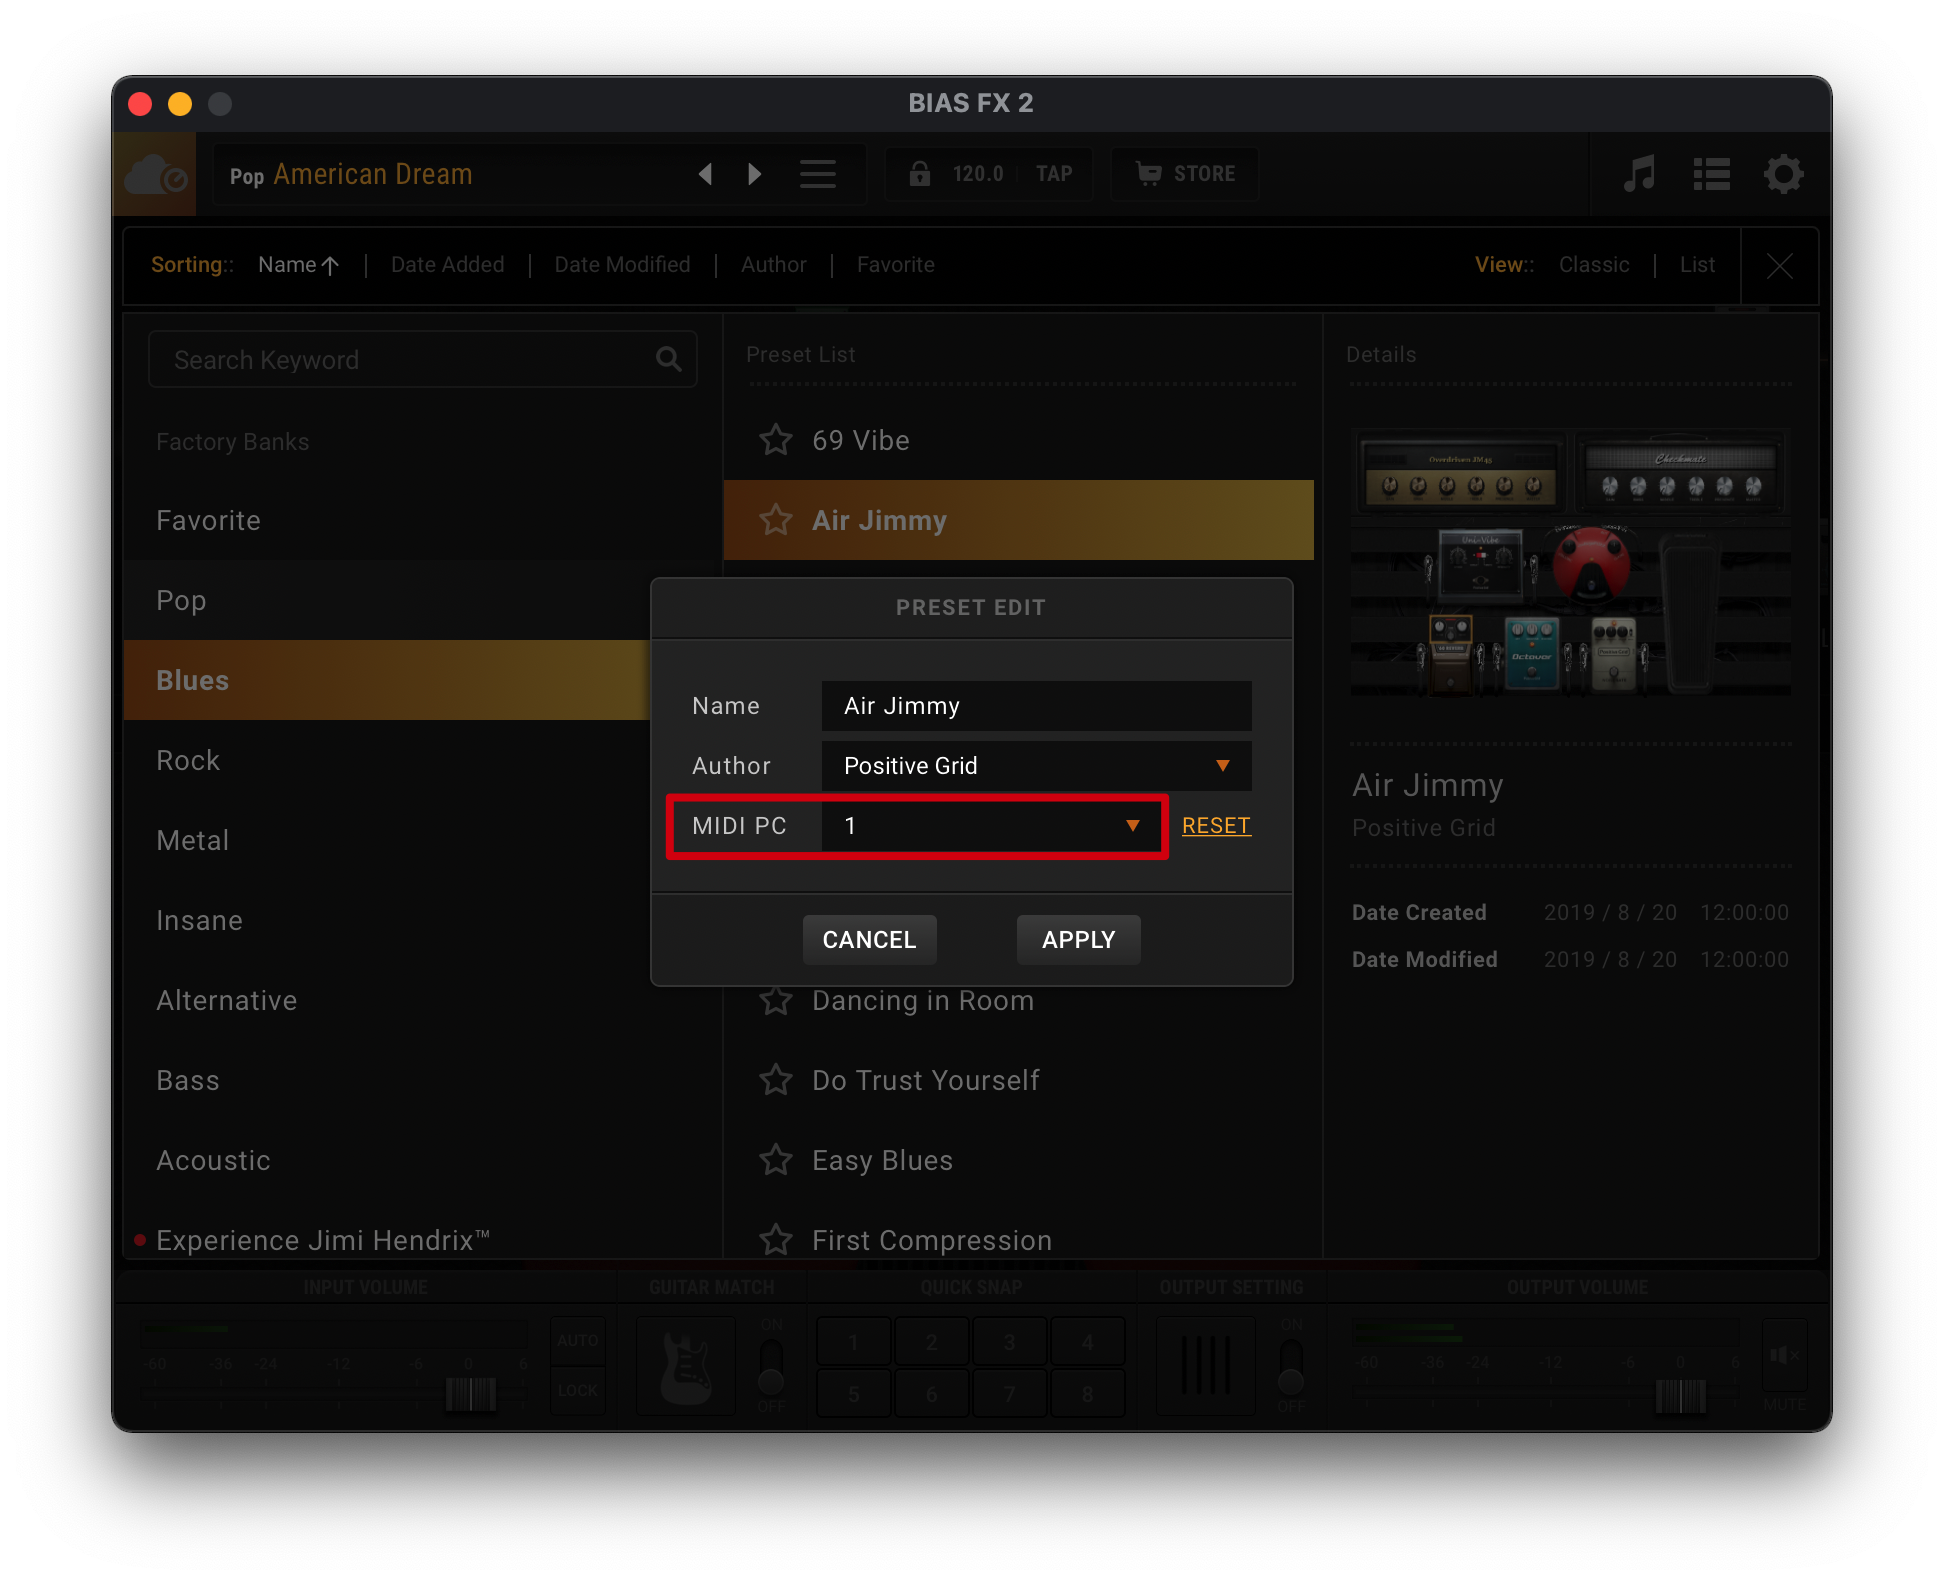This screenshot has height=1580, width=1944.
Task: Switch to Classic view
Action: pos(1593,264)
